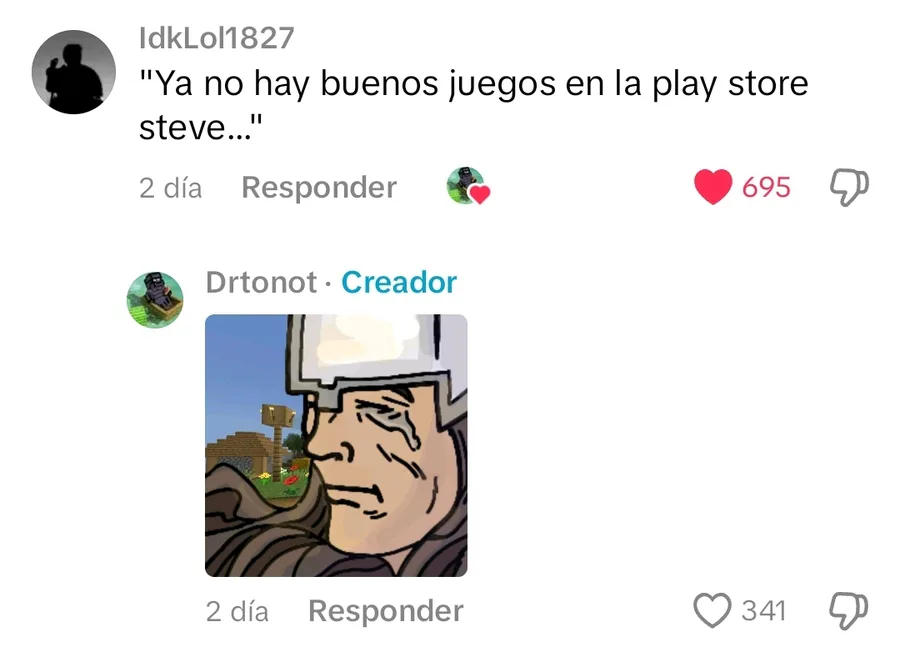Open IdkLol1827's profile picture

tap(73, 72)
